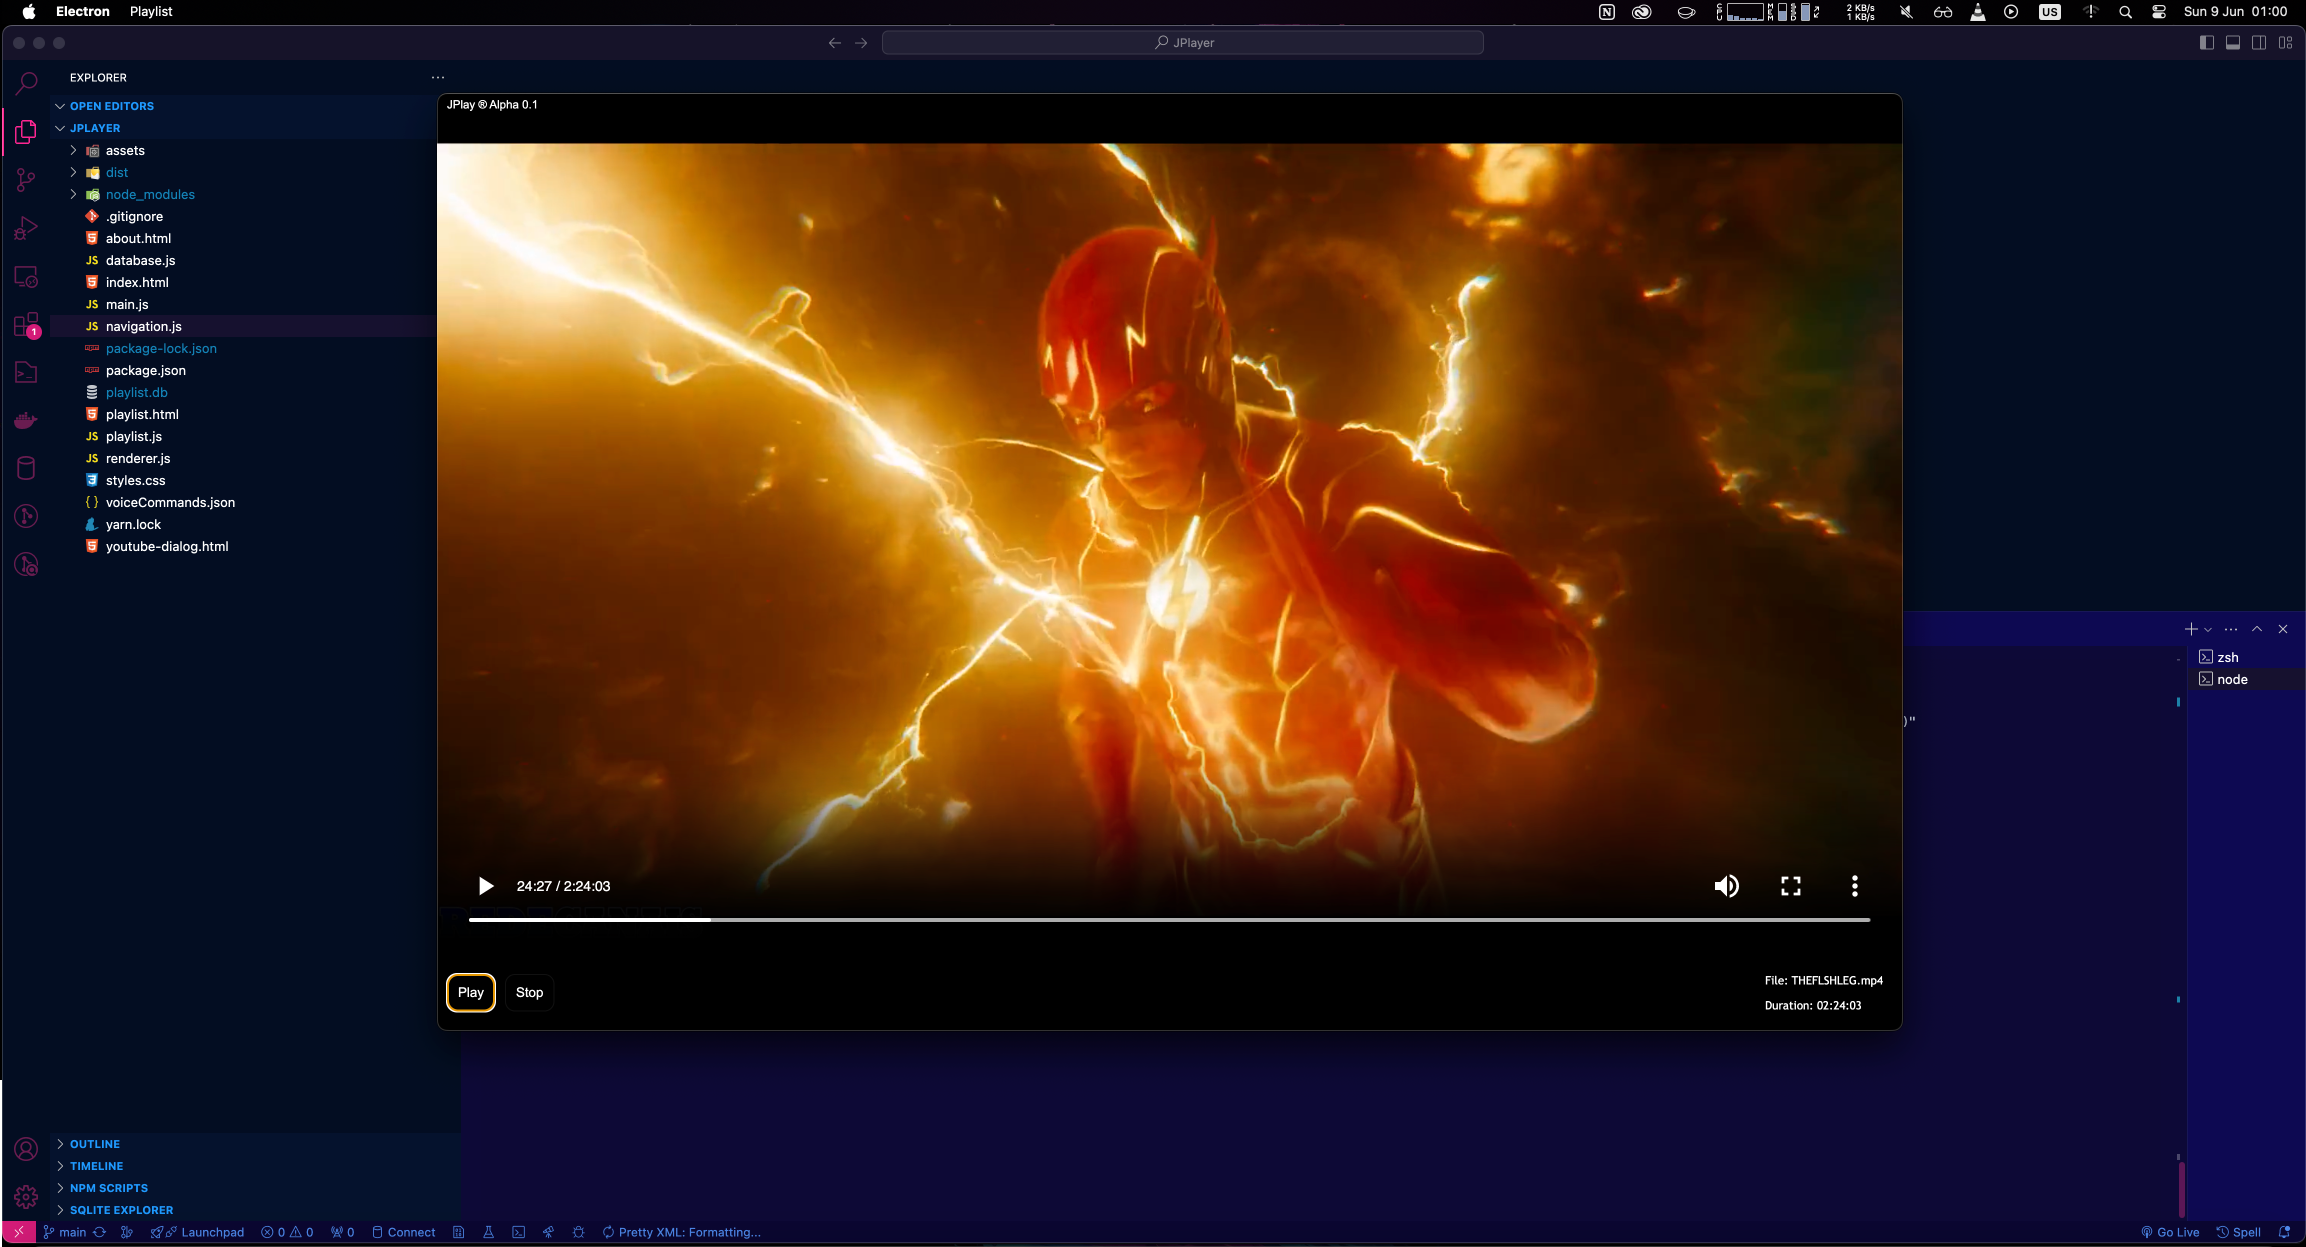The width and height of the screenshot is (2306, 1247).
Task: Toggle the bottom panel layout icon
Action: (2233, 42)
